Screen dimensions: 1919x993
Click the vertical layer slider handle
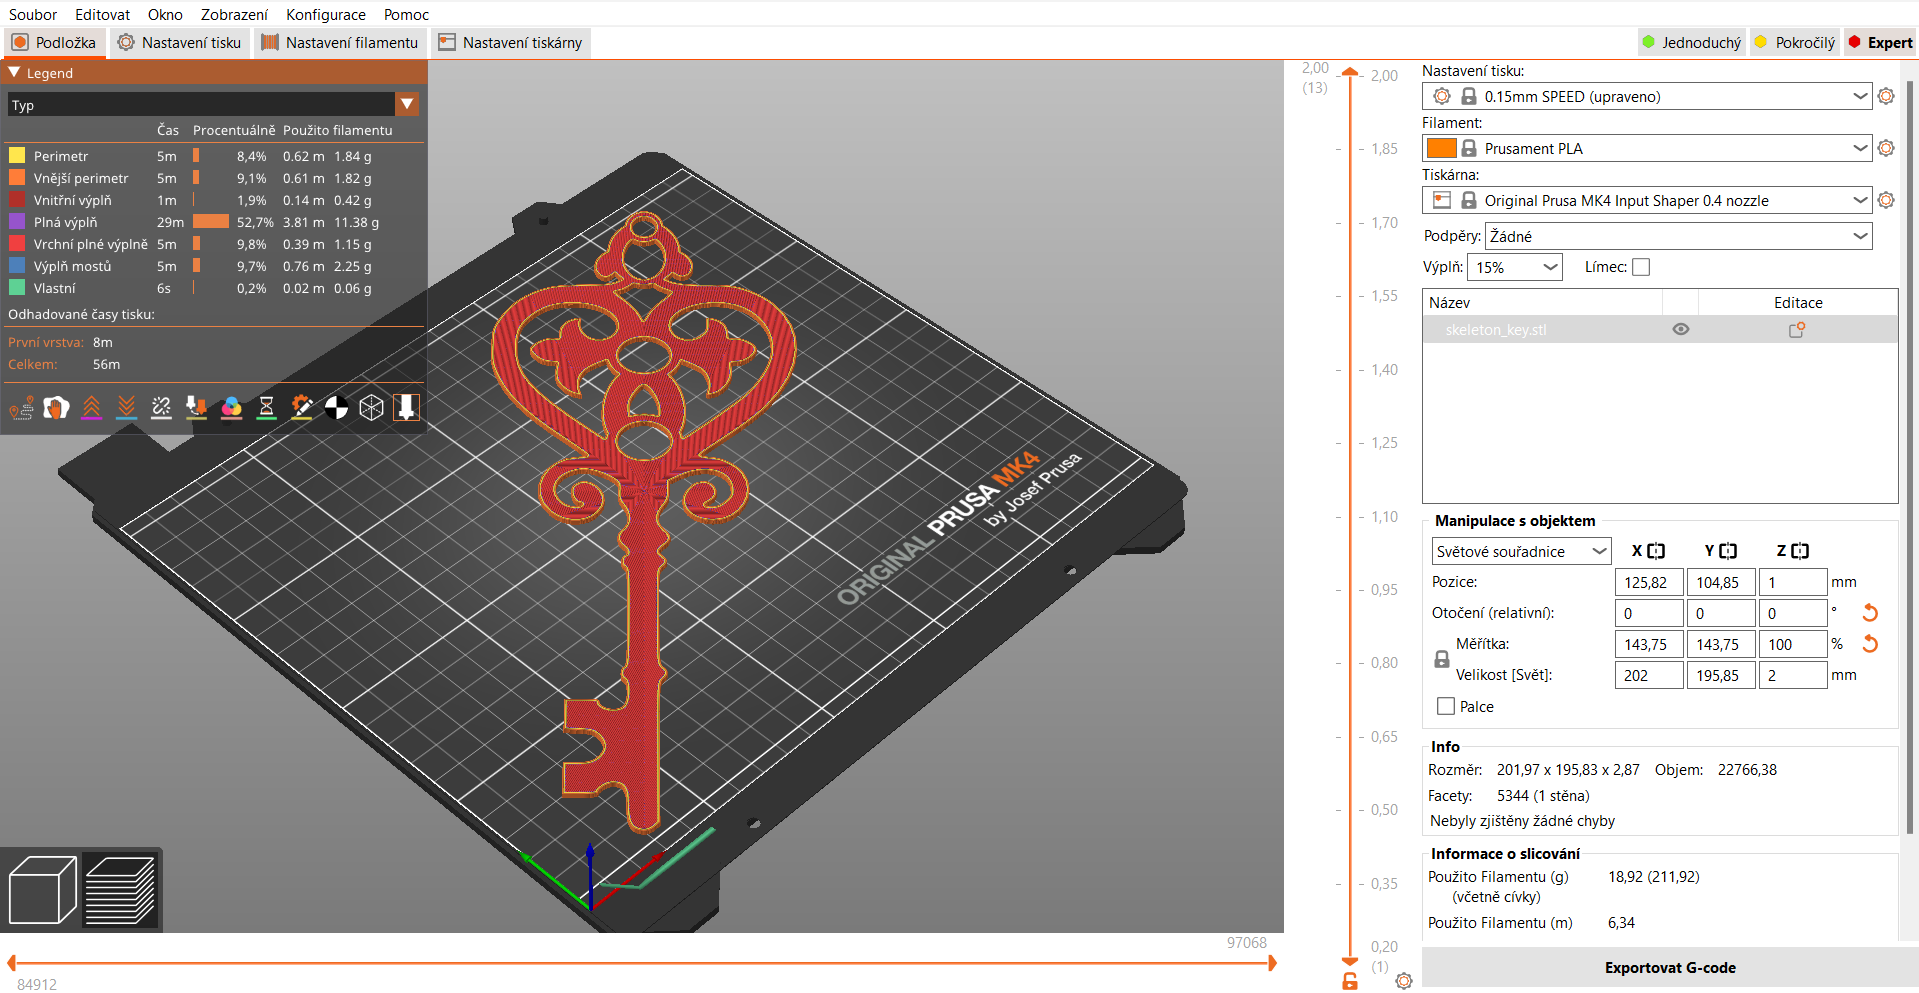pyautogui.click(x=1350, y=72)
